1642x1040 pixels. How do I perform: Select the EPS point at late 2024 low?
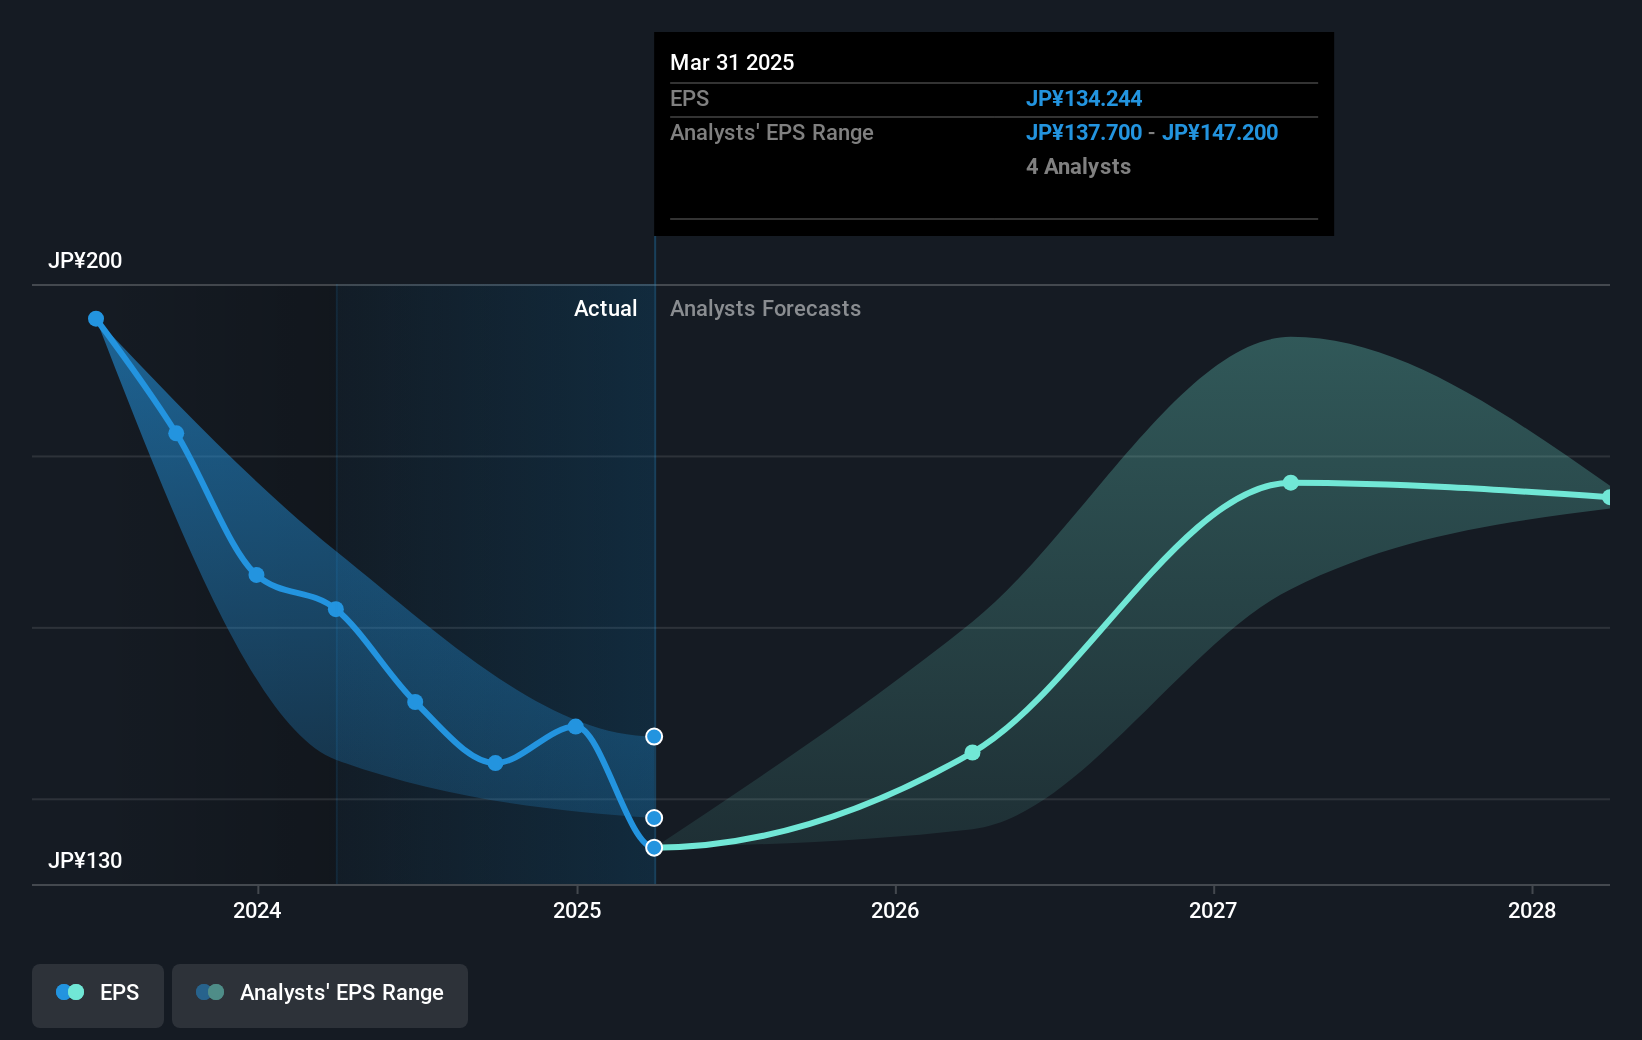[495, 763]
